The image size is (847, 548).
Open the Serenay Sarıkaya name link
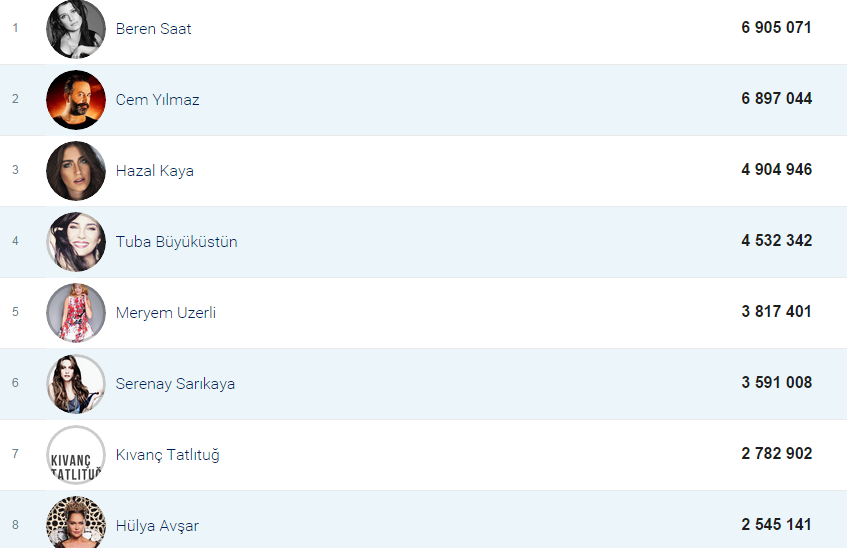[175, 384]
